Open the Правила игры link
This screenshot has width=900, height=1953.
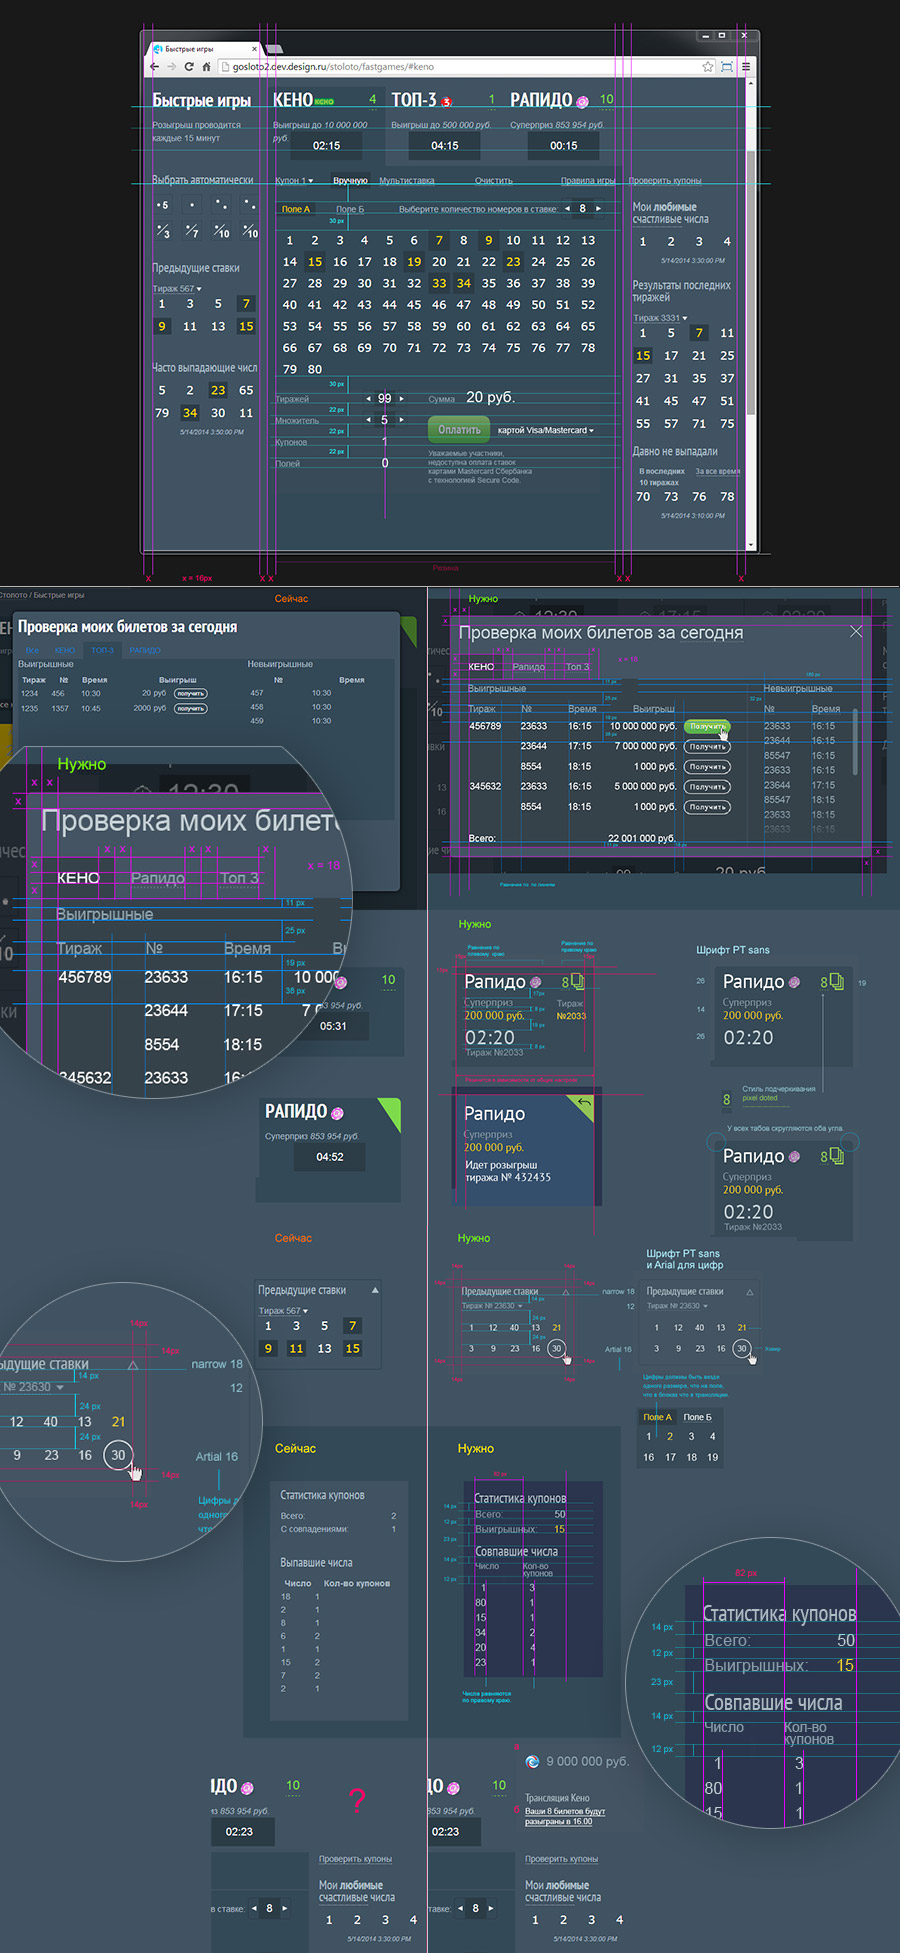587,181
